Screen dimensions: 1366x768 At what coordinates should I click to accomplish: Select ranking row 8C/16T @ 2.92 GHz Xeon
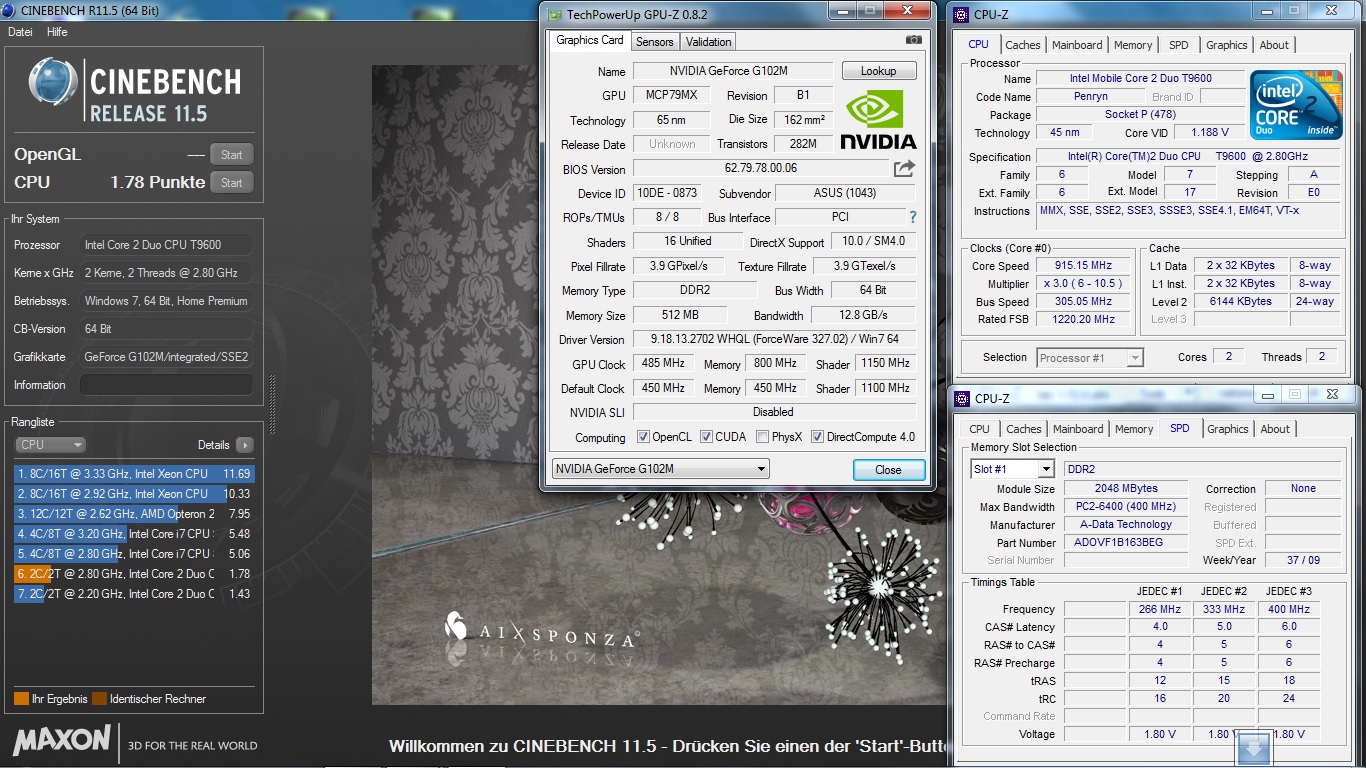coord(134,494)
